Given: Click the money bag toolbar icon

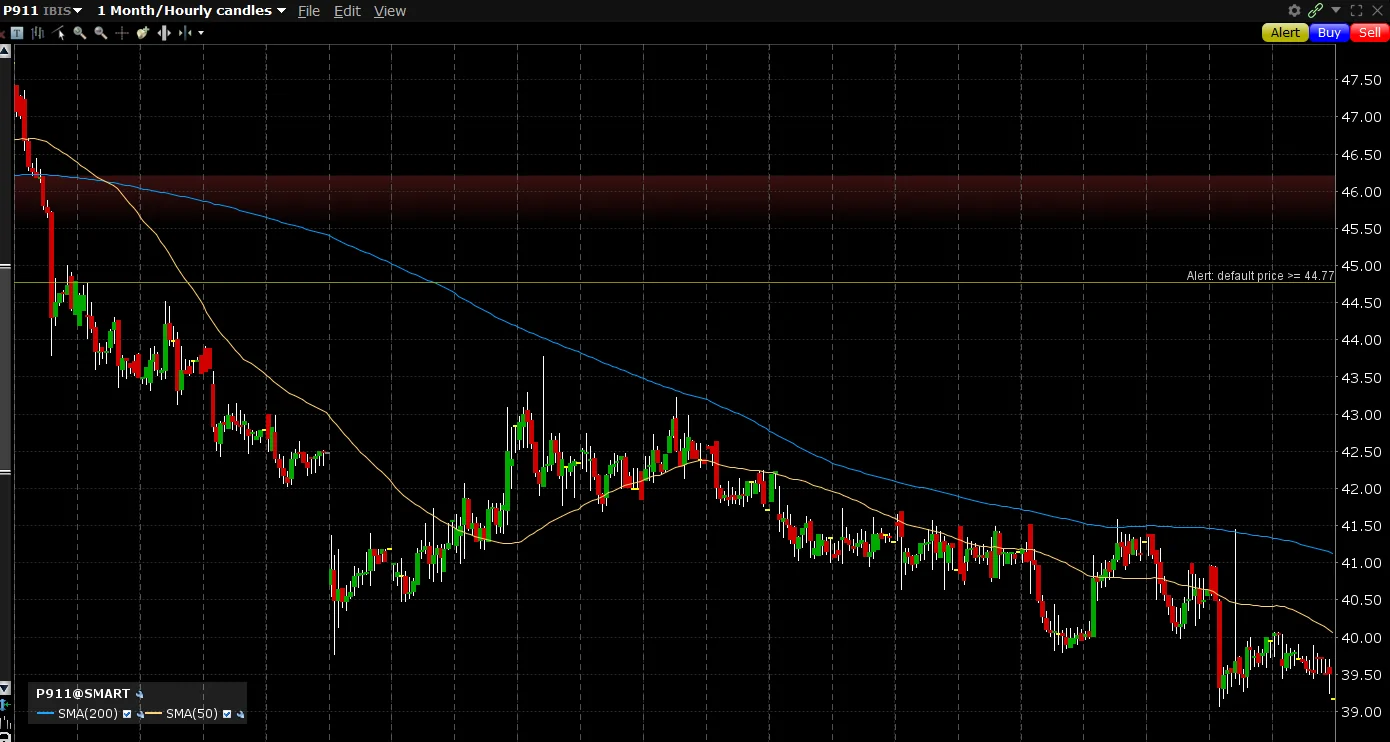Looking at the screenshot, I should click(143, 33).
